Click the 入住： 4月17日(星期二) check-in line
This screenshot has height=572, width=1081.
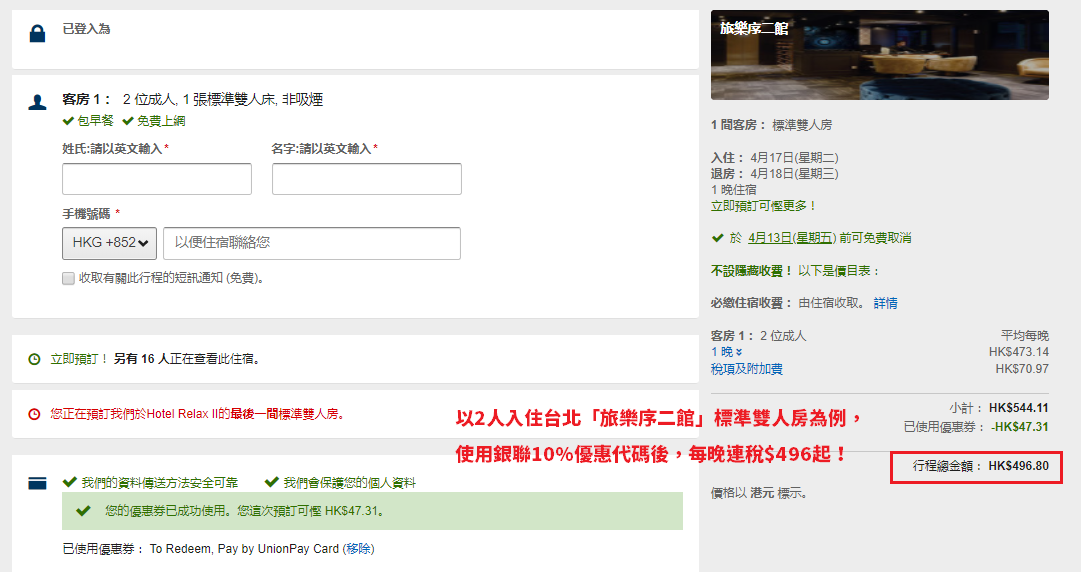pyautogui.click(x=775, y=158)
